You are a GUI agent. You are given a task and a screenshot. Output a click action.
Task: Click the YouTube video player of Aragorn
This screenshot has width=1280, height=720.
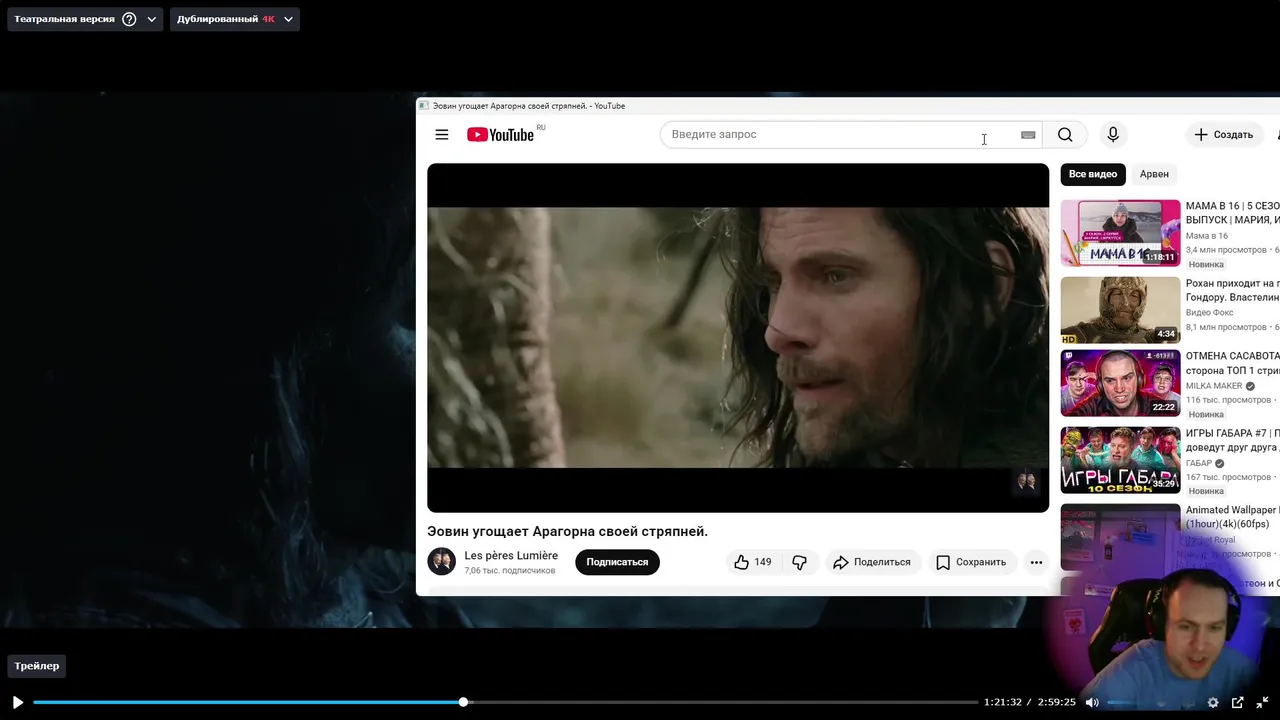738,338
